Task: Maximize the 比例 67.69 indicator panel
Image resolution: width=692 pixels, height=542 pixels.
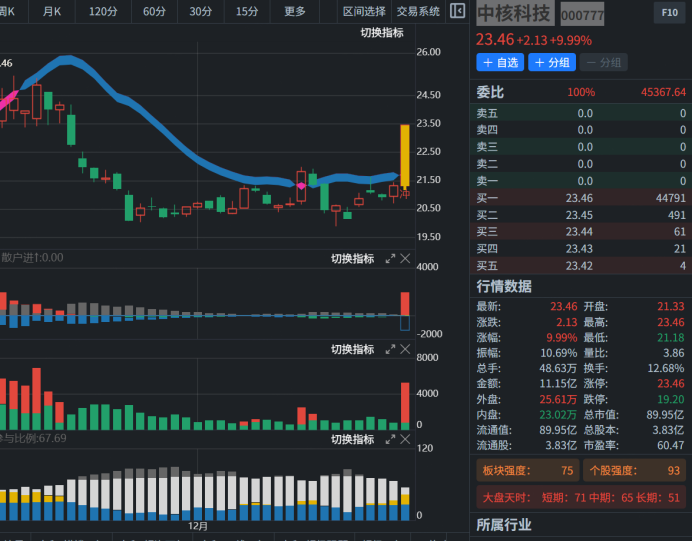Action: point(390,439)
